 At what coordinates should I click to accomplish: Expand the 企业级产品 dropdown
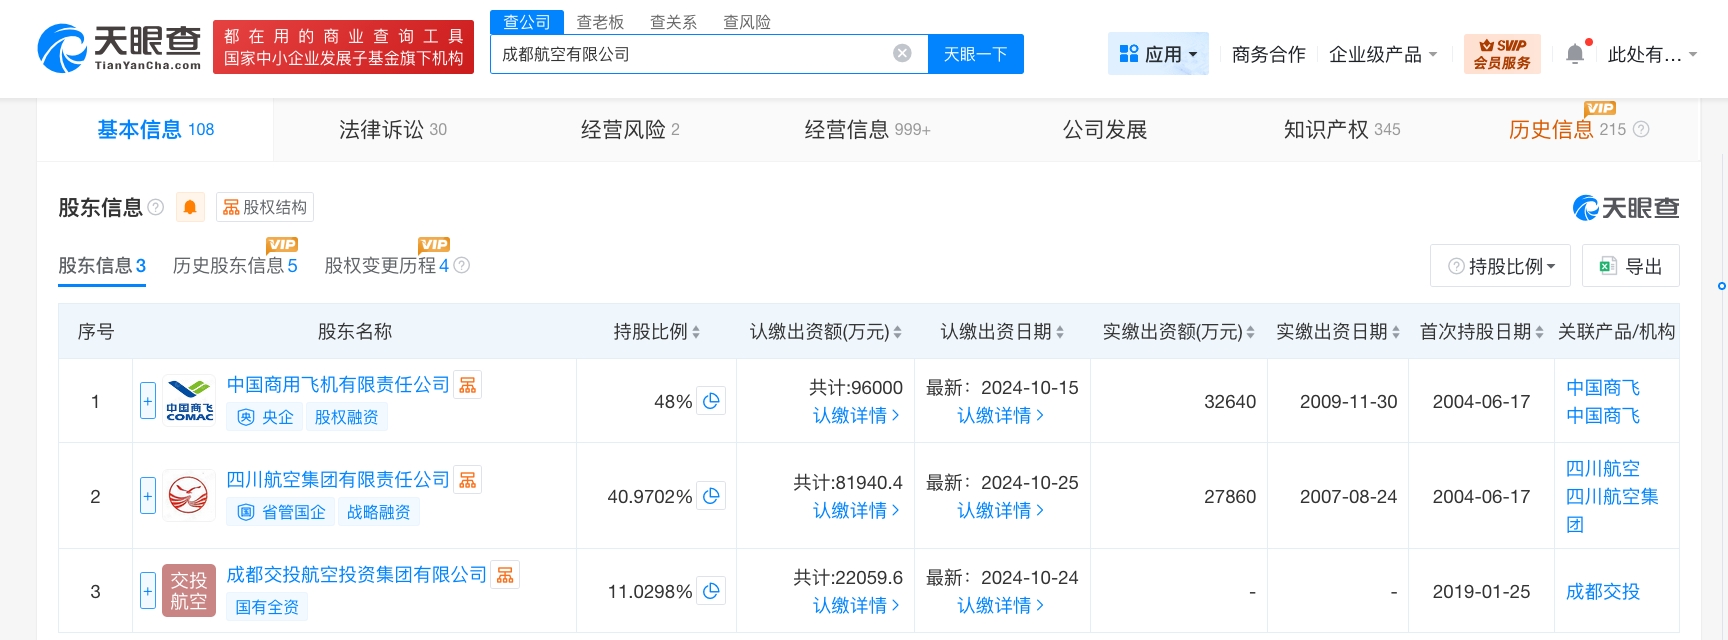point(1383,54)
